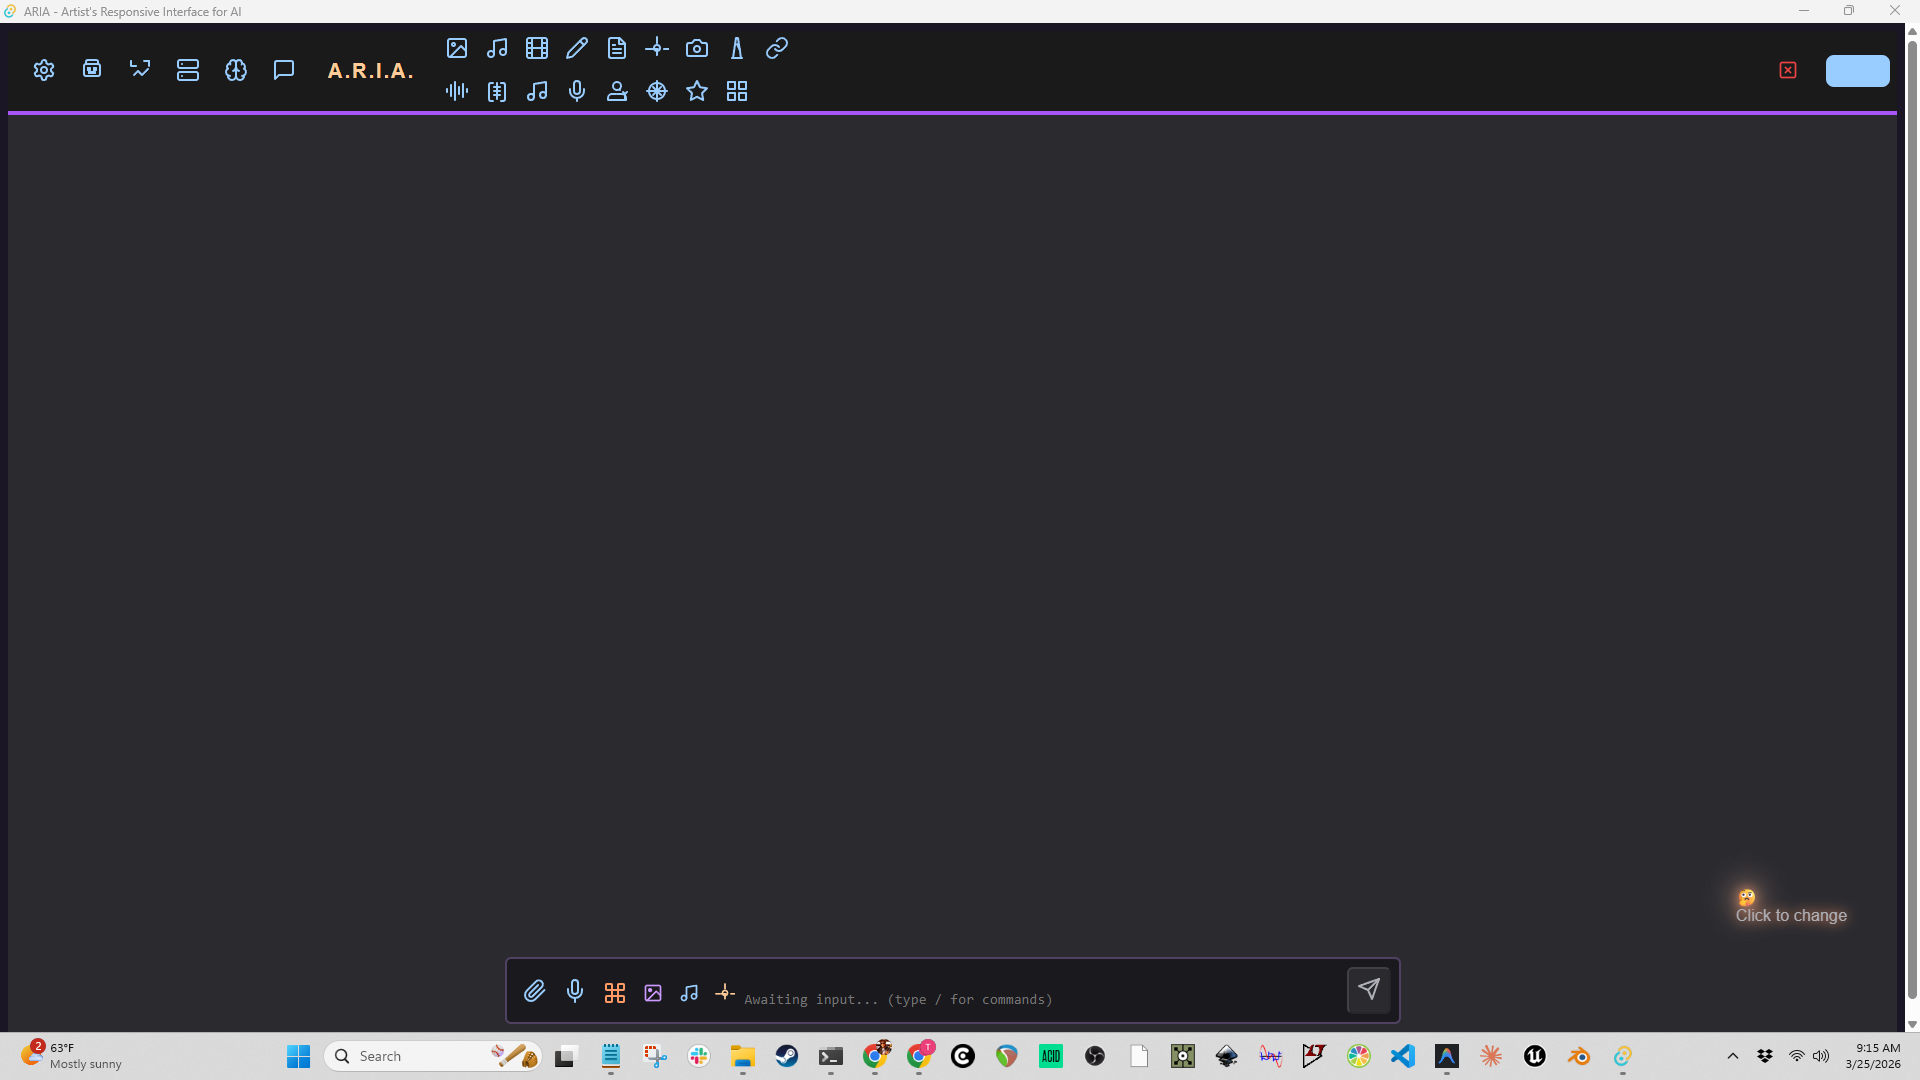Select the star favorites icon

pyautogui.click(x=697, y=91)
